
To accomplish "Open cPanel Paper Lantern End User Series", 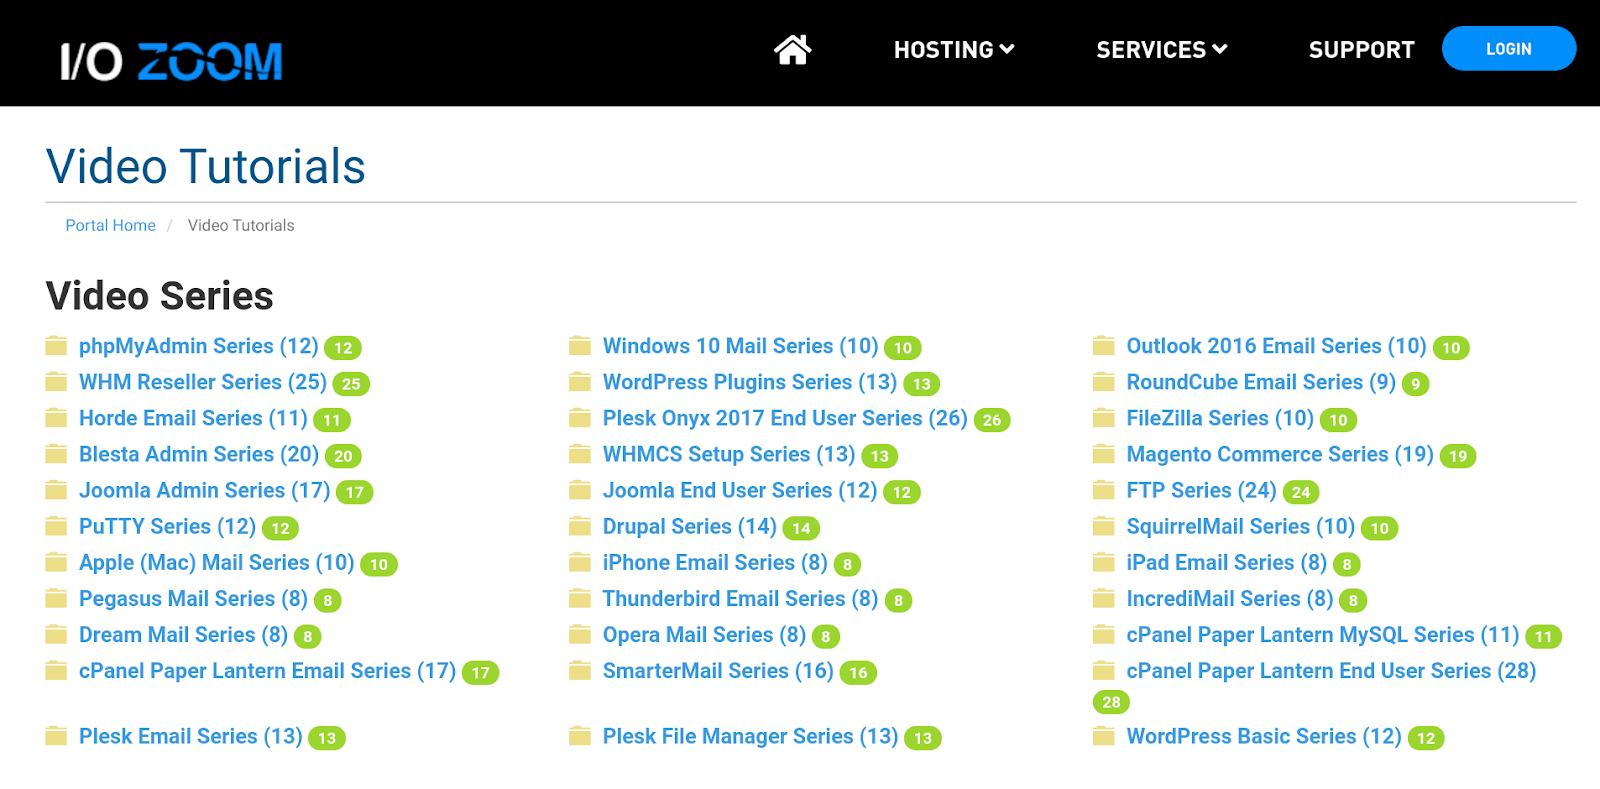I will pyautogui.click(x=1331, y=671).
